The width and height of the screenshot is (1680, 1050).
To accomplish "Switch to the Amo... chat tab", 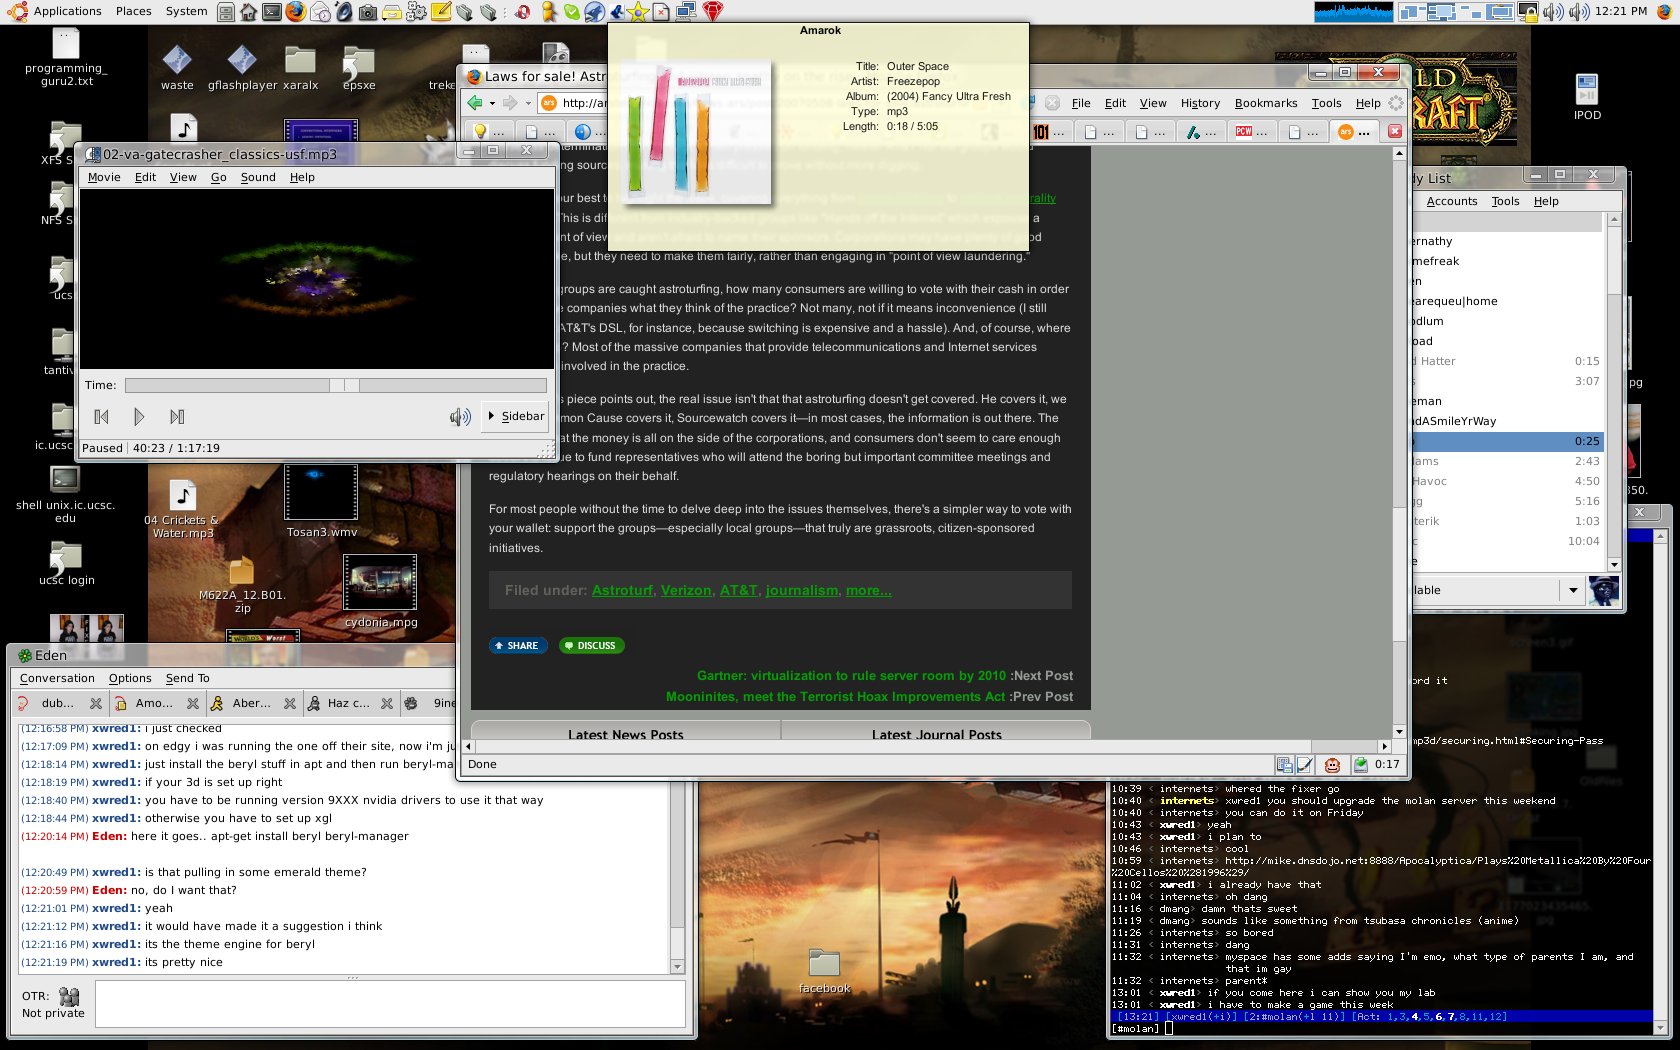I will point(155,703).
